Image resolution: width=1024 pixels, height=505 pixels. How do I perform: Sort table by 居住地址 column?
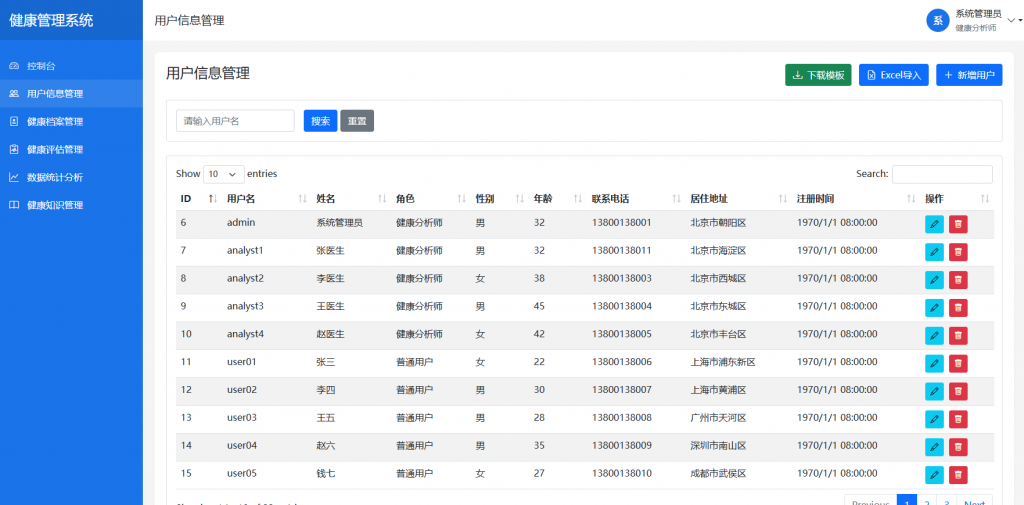click(739, 199)
